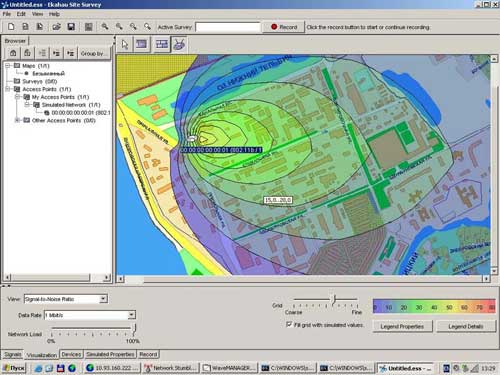Select the wall drawing tool icon
500x375 pixels.
[162, 44]
